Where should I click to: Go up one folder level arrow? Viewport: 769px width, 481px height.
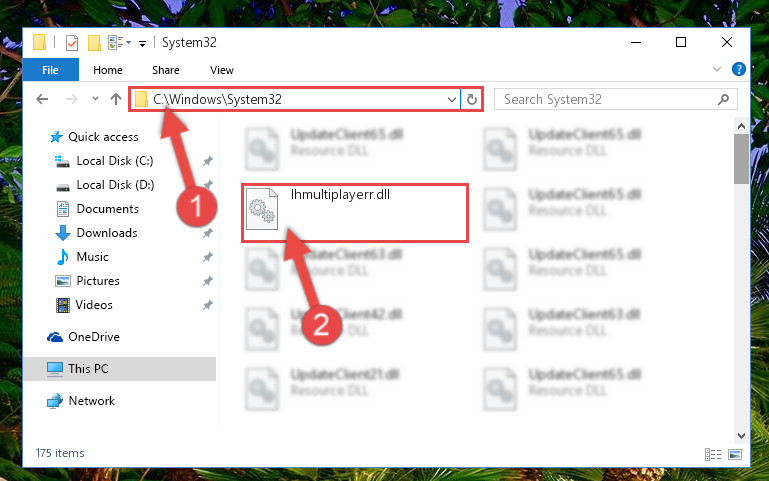tap(116, 100)
